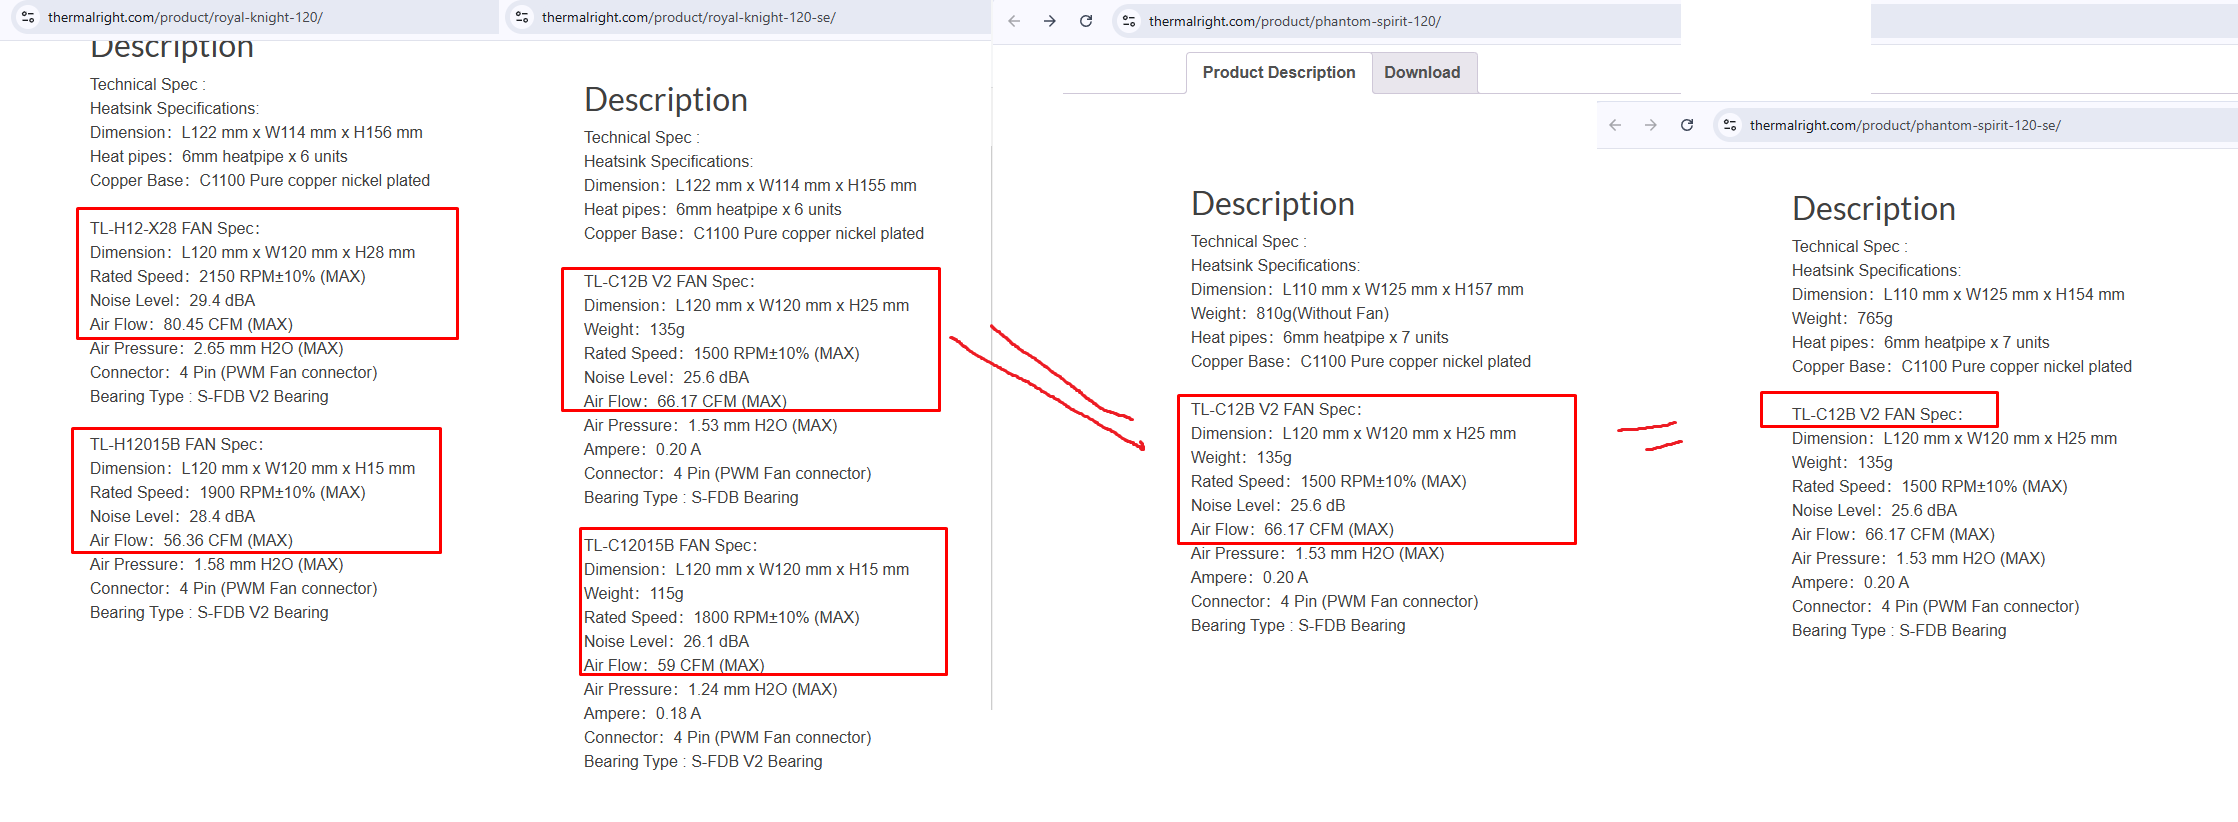This screenshot has width=2238, height=822.
Task: Focus the phantom-spirit-120-se/ address bar URL
Action: click(x=1905, y=125)
